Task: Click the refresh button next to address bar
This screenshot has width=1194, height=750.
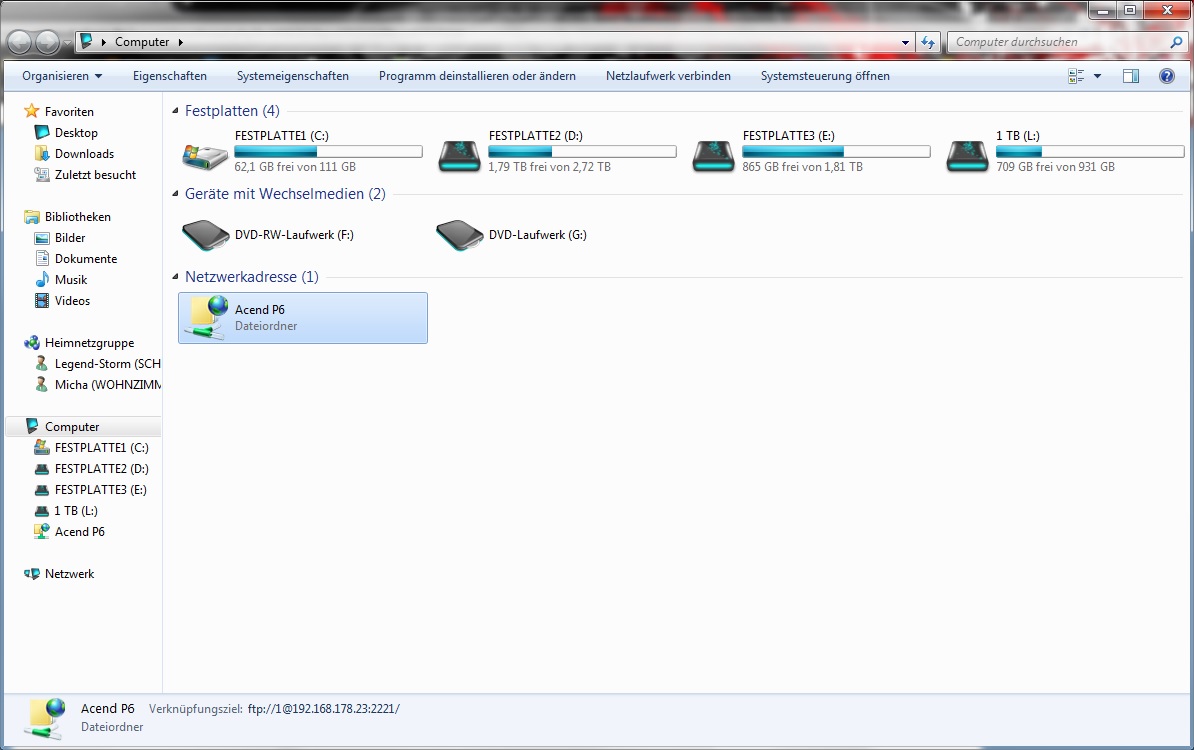Action: click(927, 43)
